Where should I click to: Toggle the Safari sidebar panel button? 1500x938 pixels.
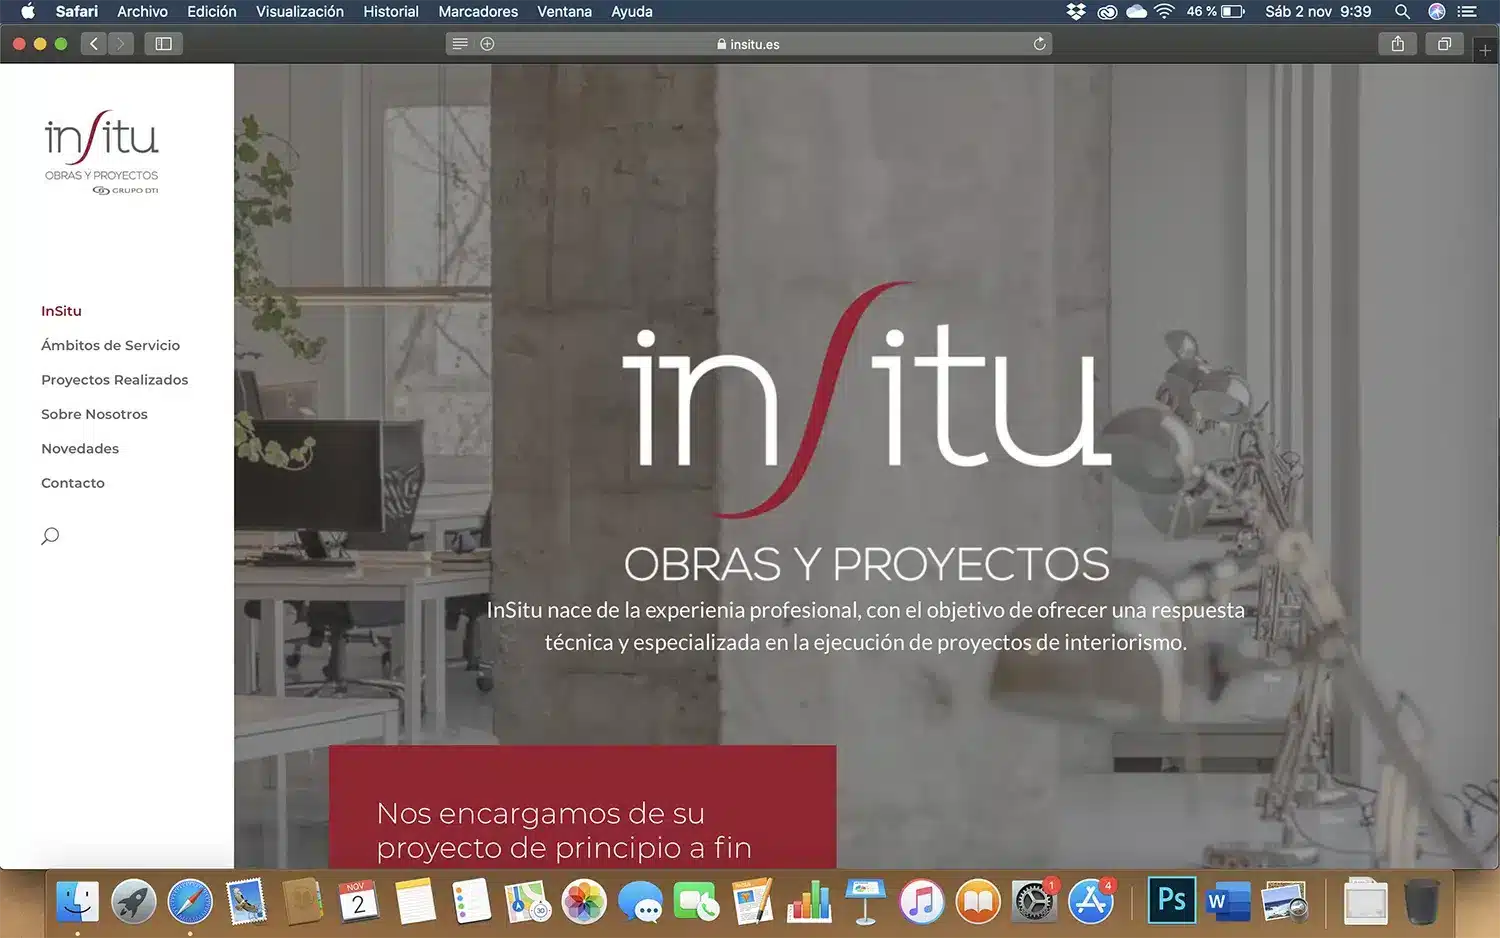[164, 44]
